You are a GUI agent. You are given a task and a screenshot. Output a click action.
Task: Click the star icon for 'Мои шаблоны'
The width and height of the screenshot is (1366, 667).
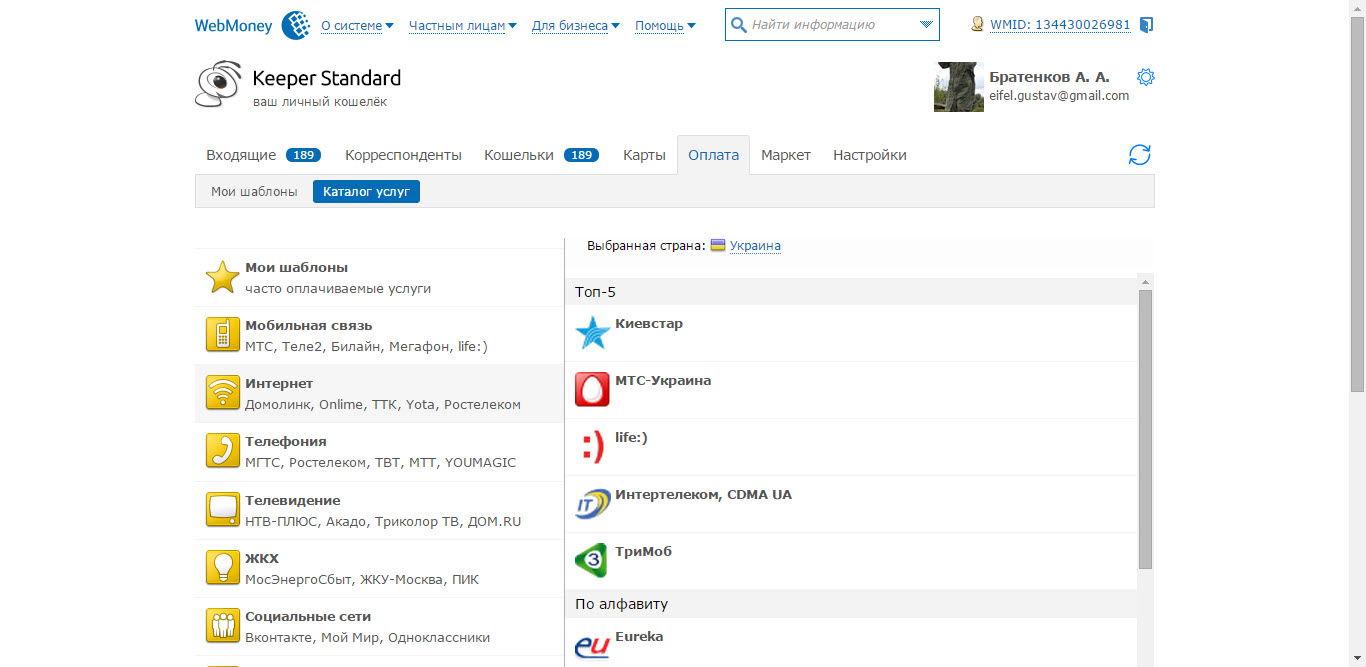pyautogui.click(x=222, y=277)
